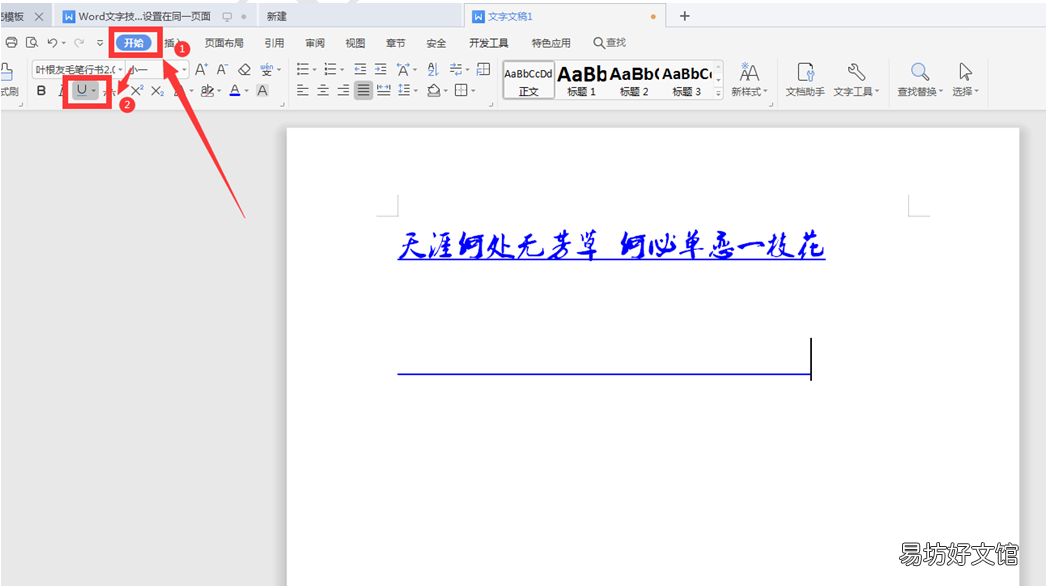This screenshot has width=1046, height=586.
Task: Click the Chinese text layout icon
Action: tap(403, 69)
